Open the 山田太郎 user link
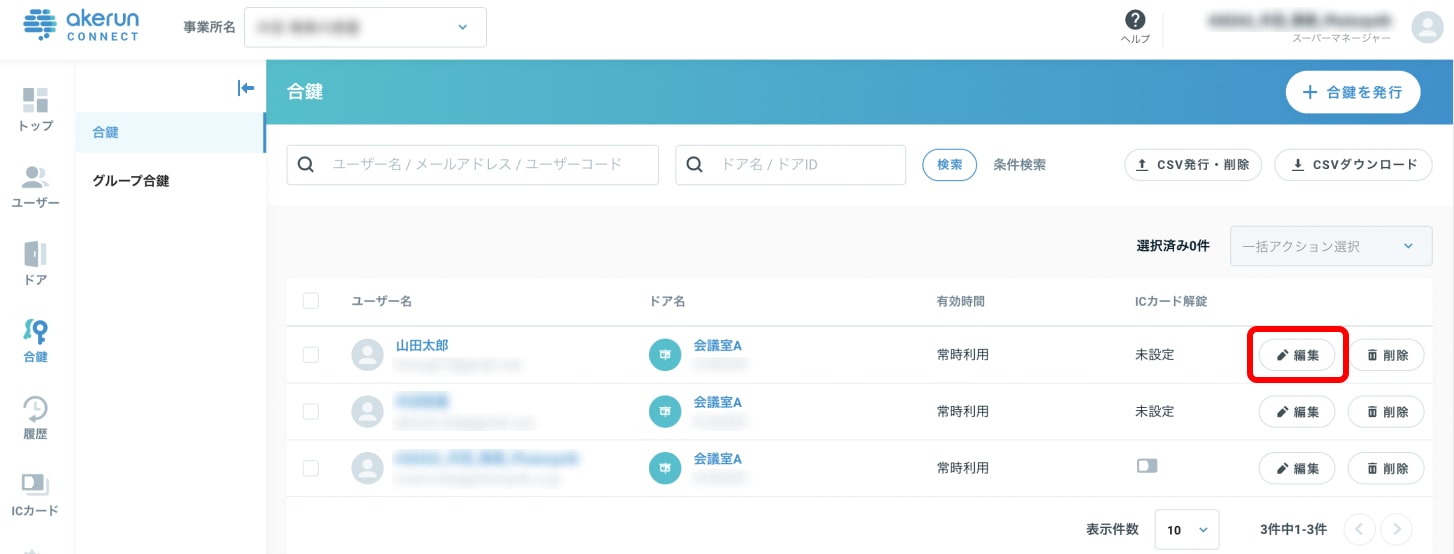Viewport: 1454px width, 554px height. point(422,345)
